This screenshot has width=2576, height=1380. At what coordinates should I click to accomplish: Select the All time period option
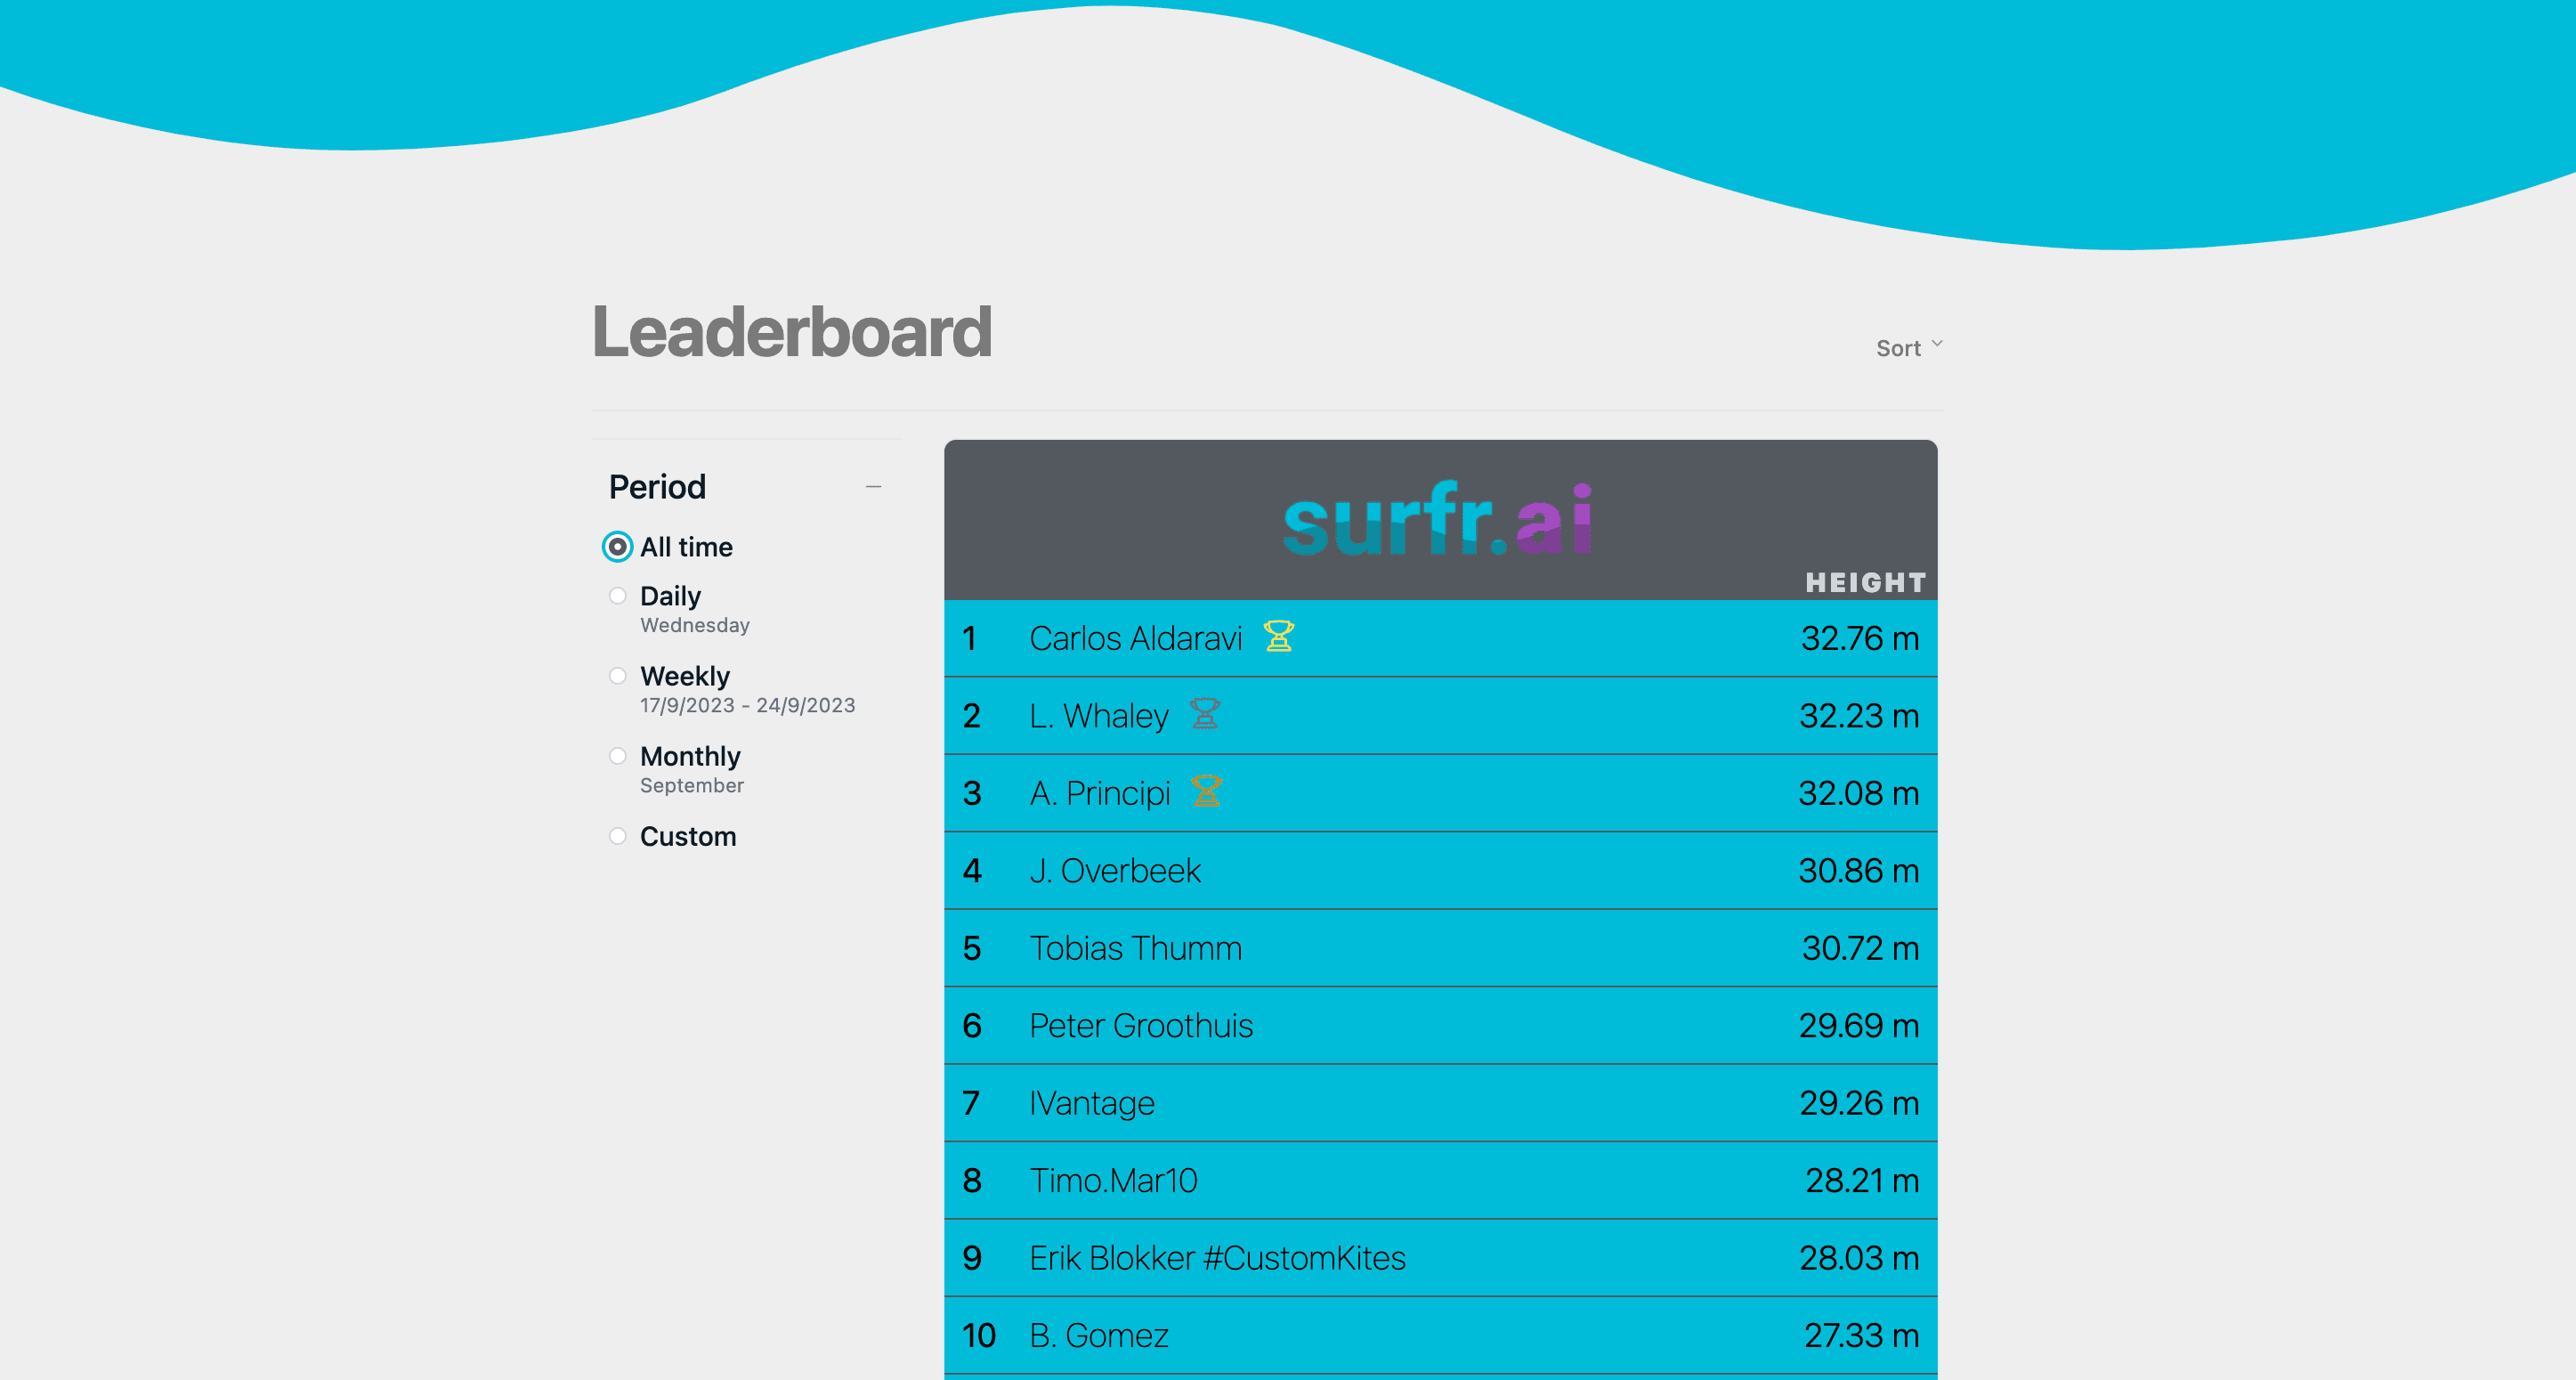click(x=618, y=547)
